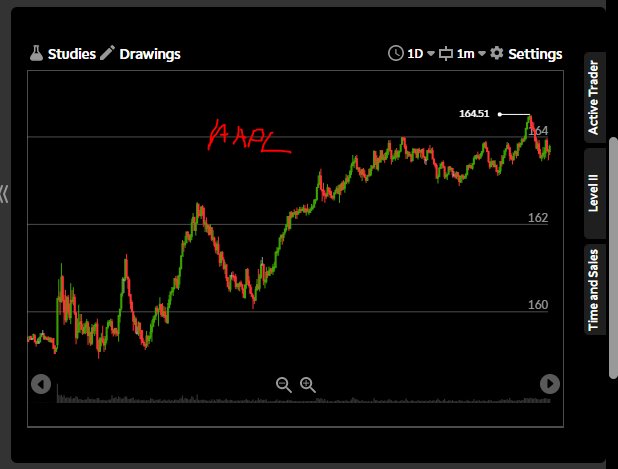
Task: Click the Settings label
Action: [x=535, y=54]
